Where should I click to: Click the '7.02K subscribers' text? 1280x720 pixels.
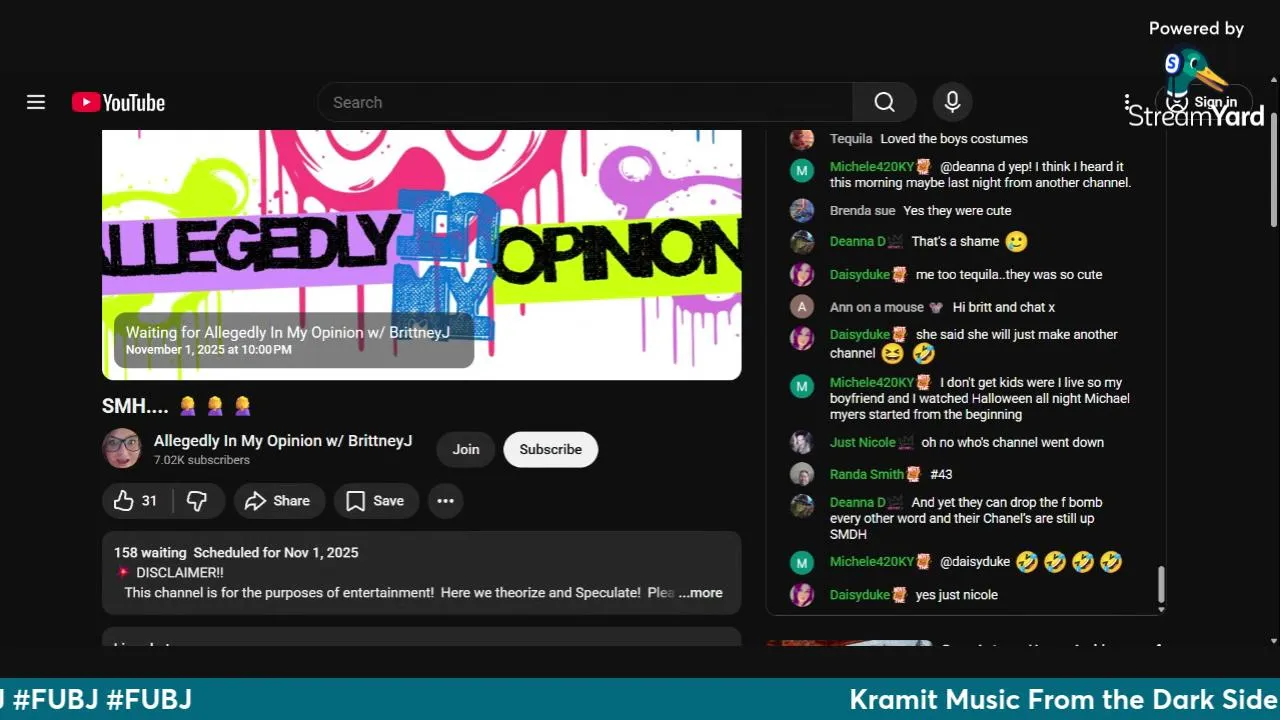[202, 460]
